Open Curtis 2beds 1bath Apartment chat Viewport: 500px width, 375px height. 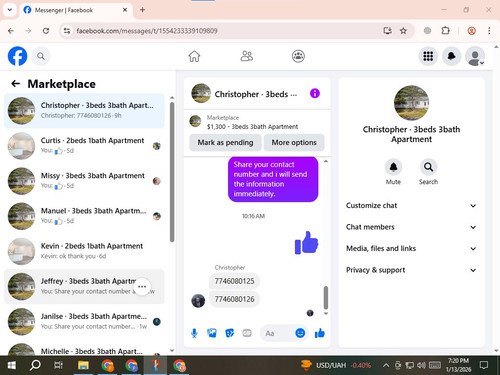(x=84, y=146)
